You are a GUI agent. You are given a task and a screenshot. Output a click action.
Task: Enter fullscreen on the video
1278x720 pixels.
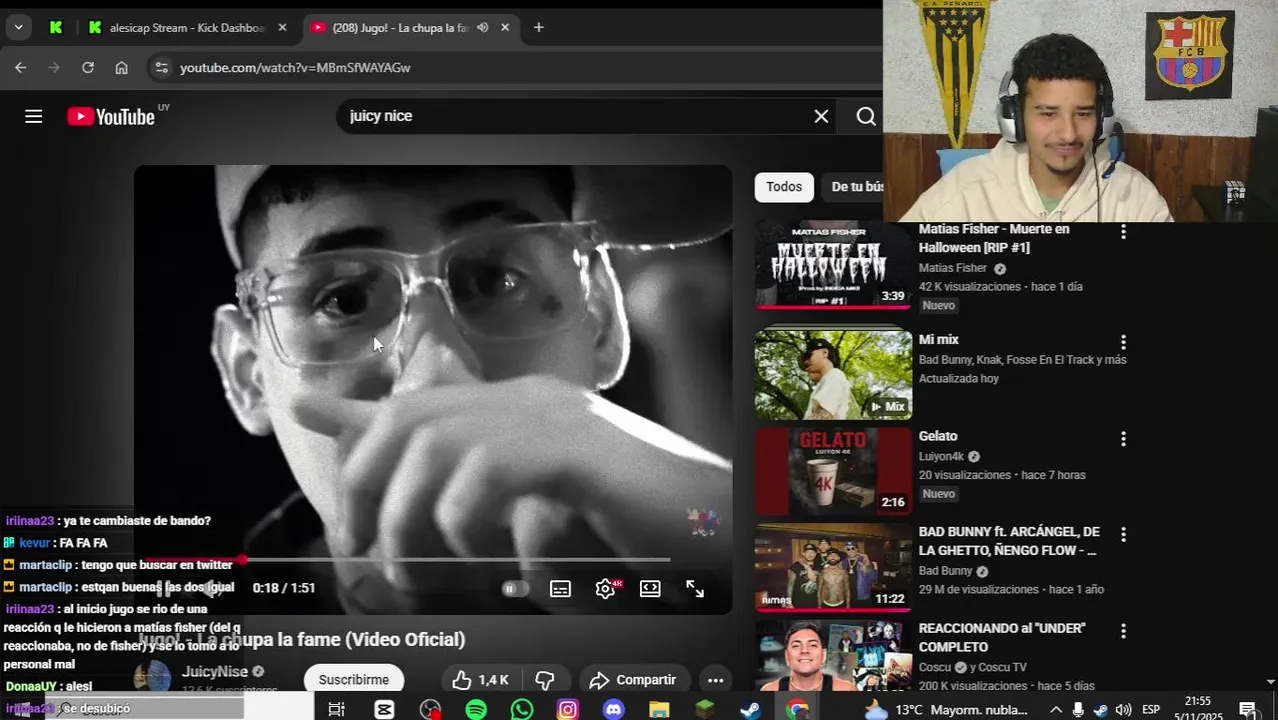pos(695,589)
